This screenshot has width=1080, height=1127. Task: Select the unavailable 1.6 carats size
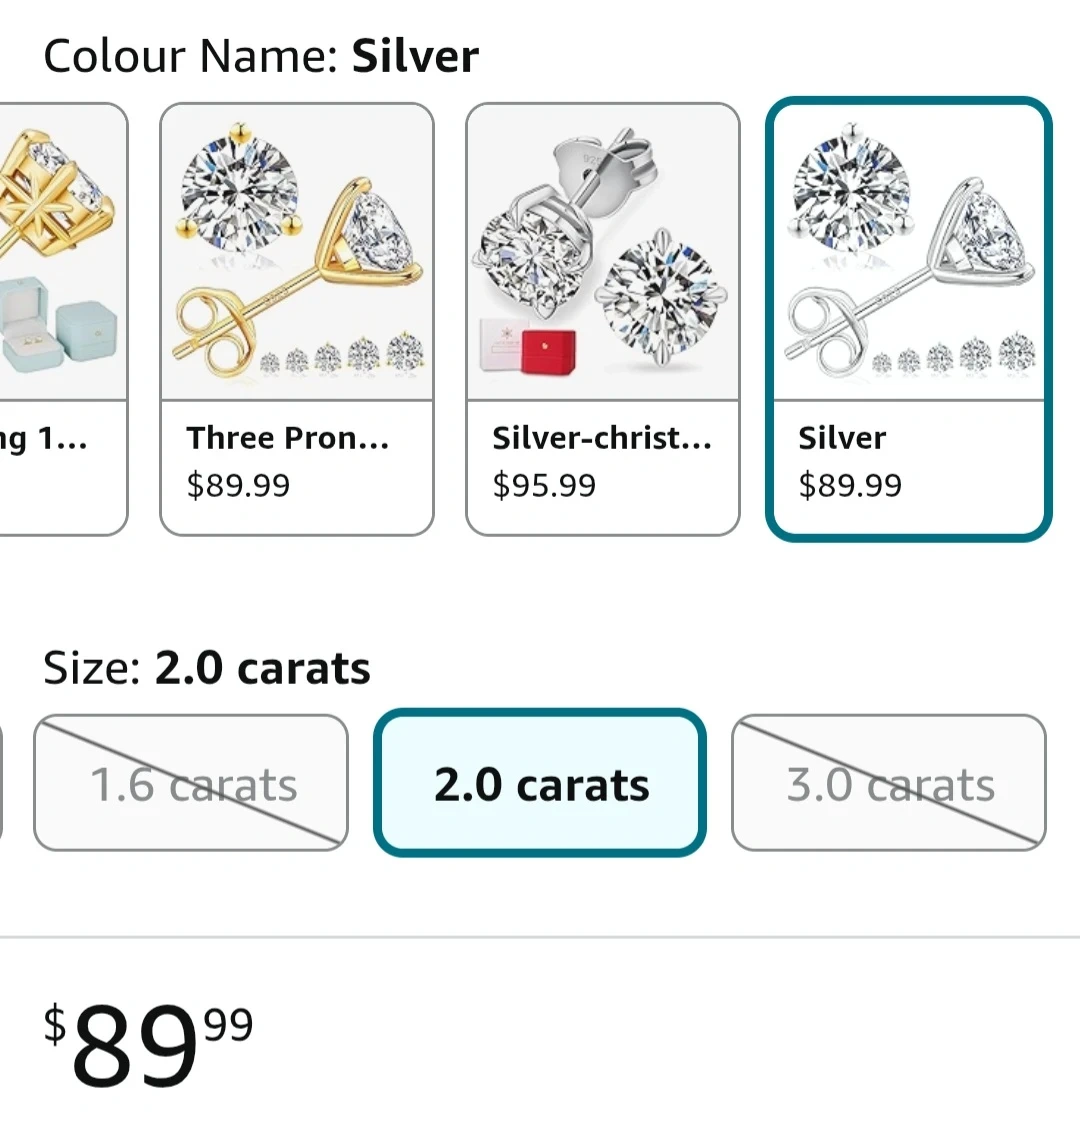tap(191, 783)
